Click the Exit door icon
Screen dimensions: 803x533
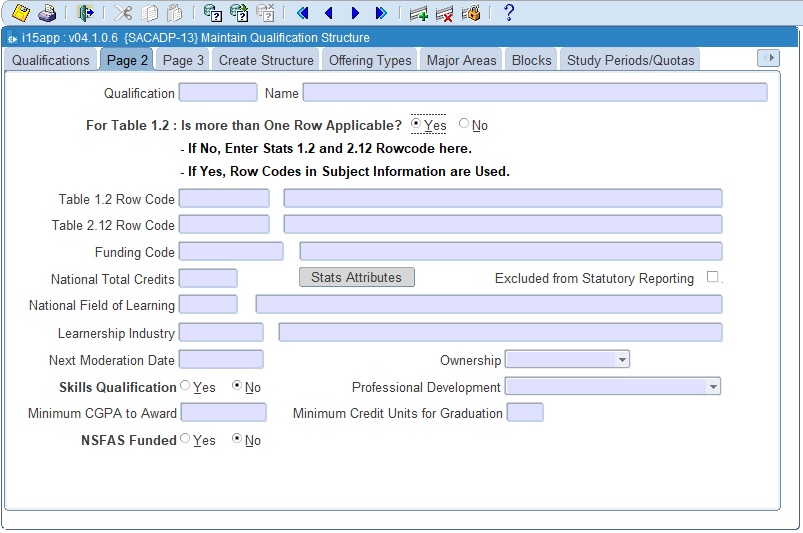[85, 13]
